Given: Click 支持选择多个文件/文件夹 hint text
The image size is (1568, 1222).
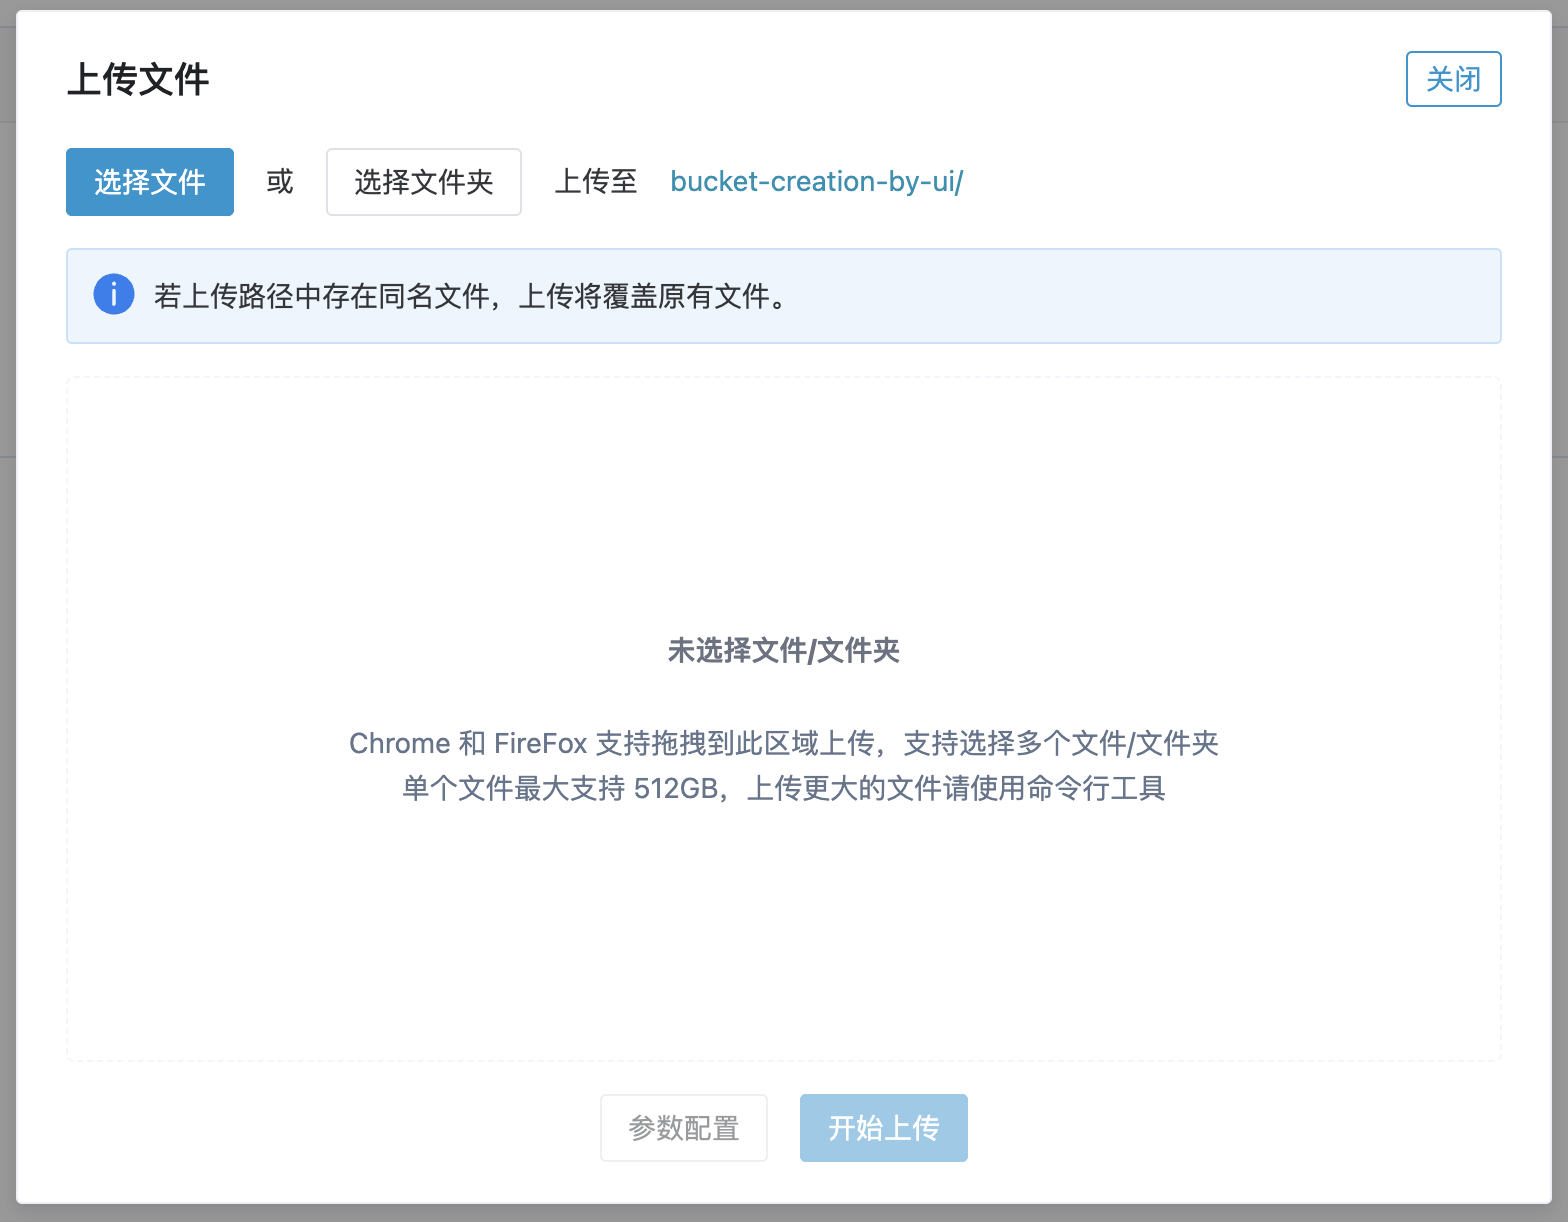Looking at the screenshot, I should pos(1060,744).
